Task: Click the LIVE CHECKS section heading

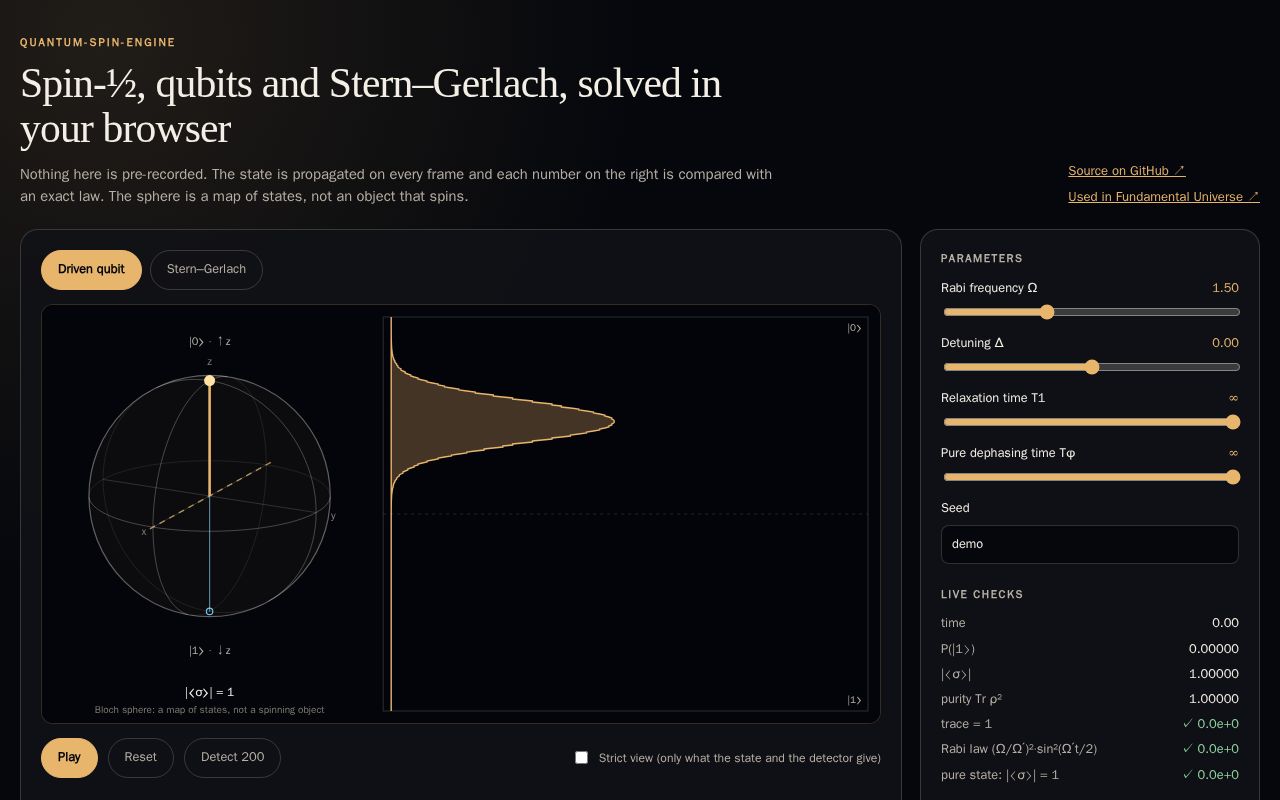Action: pos(982,595)
